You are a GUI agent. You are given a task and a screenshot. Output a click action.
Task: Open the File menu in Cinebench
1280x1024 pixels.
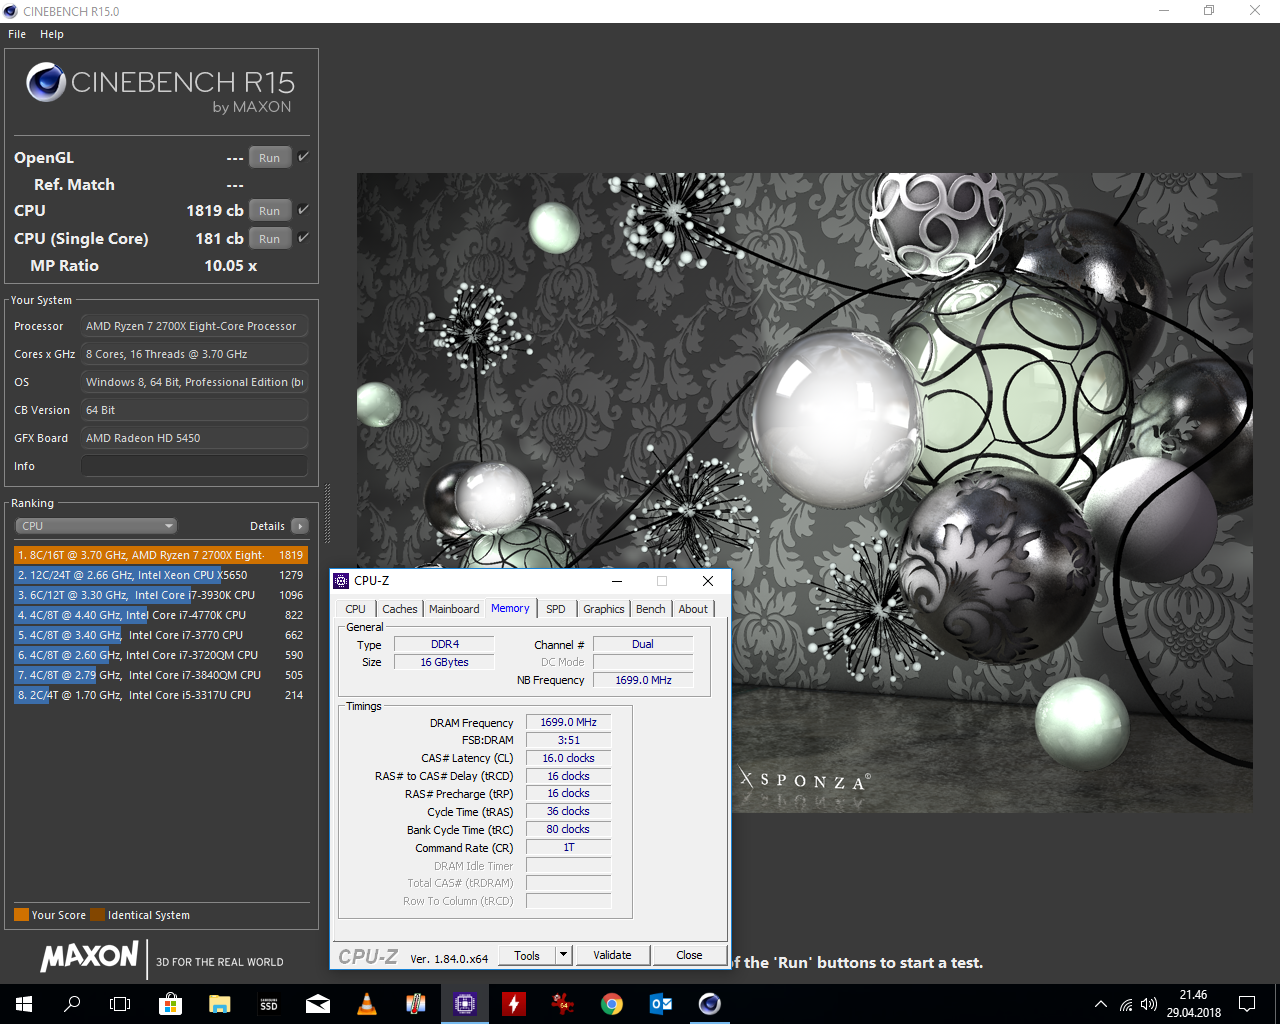click(17, 34)
